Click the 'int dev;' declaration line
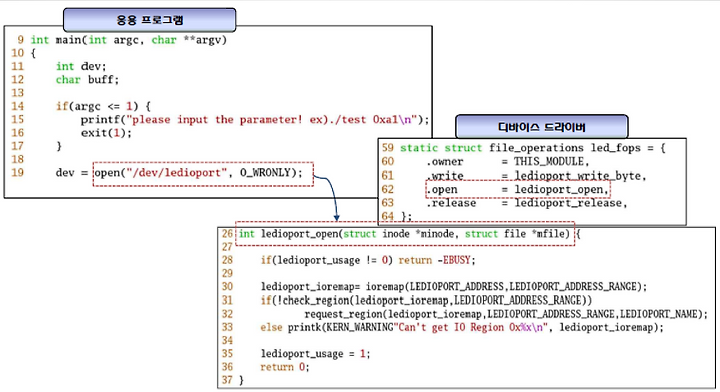The height and width of the screenshot is (392, 720). pos(81,66)
